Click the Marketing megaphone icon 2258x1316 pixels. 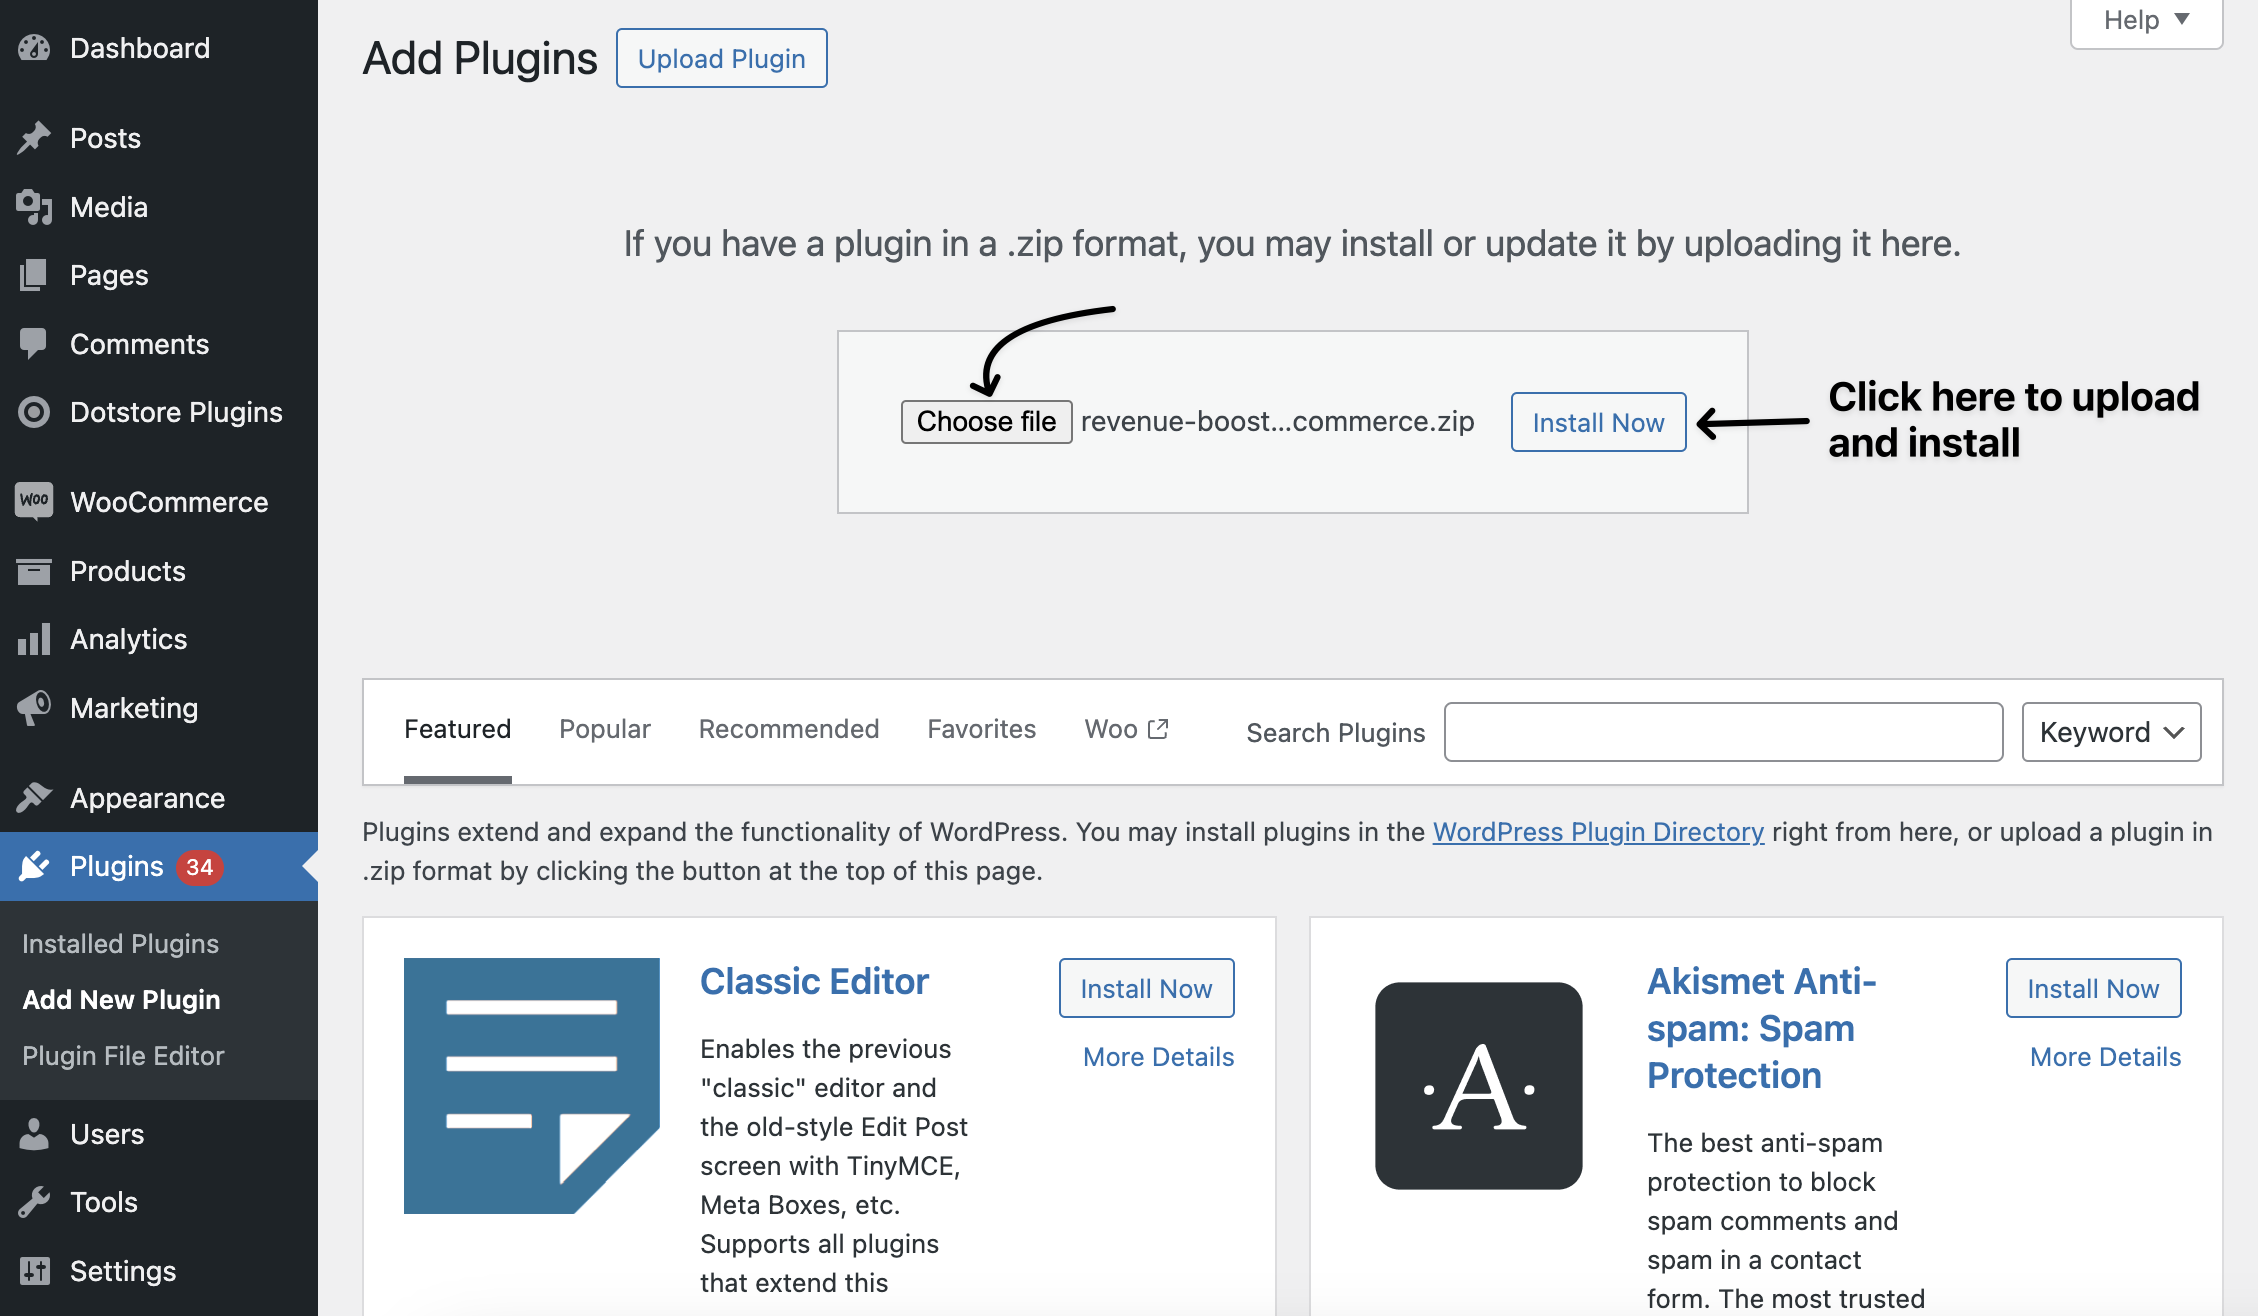point(34,708)
